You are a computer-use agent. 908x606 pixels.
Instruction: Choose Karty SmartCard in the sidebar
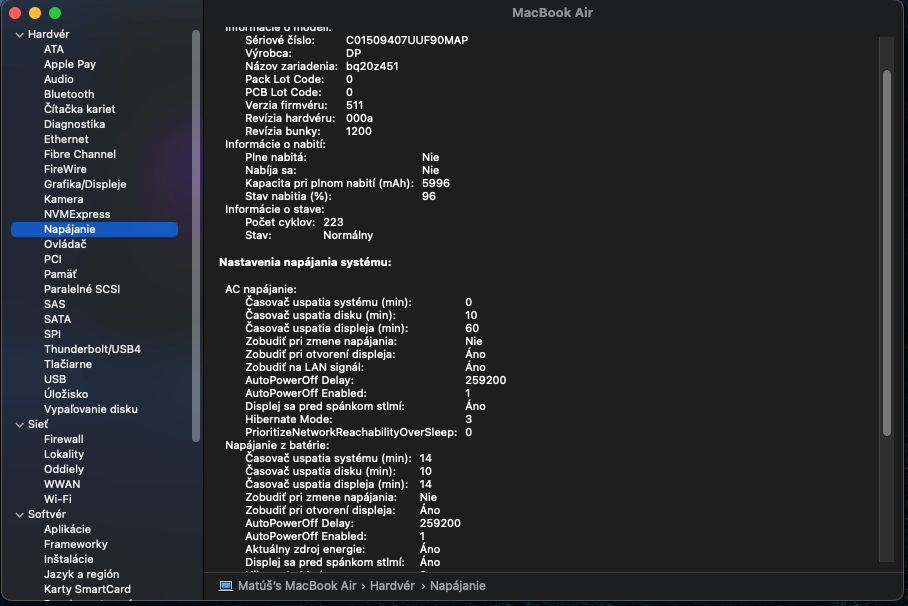(87, 589)
